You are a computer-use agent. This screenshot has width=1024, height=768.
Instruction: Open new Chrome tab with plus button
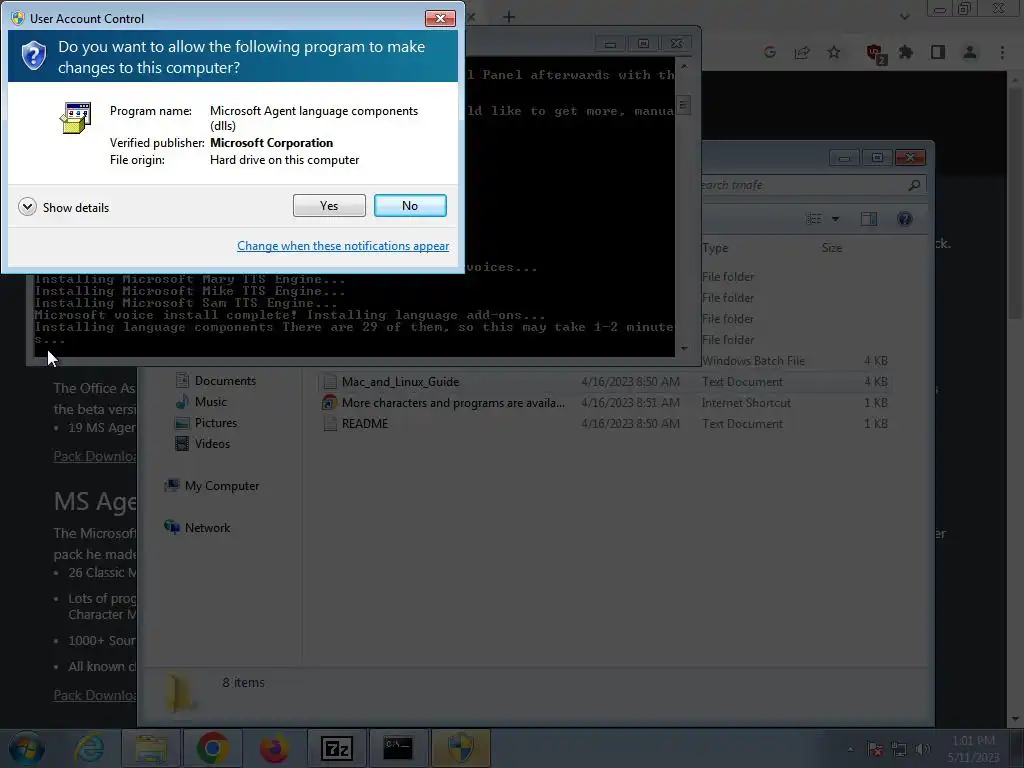pyautogui.click(x=509, y=17)
